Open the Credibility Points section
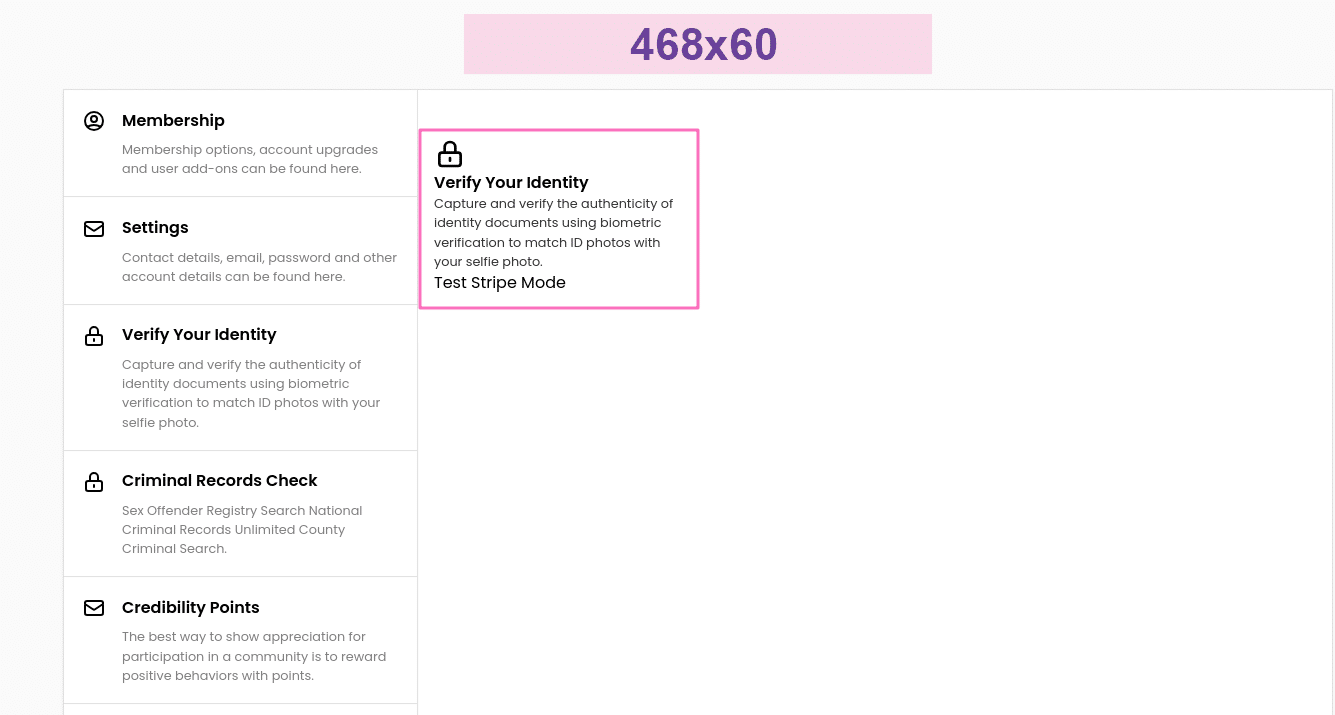Screen dimensions: 1335x715 [190, 608]
